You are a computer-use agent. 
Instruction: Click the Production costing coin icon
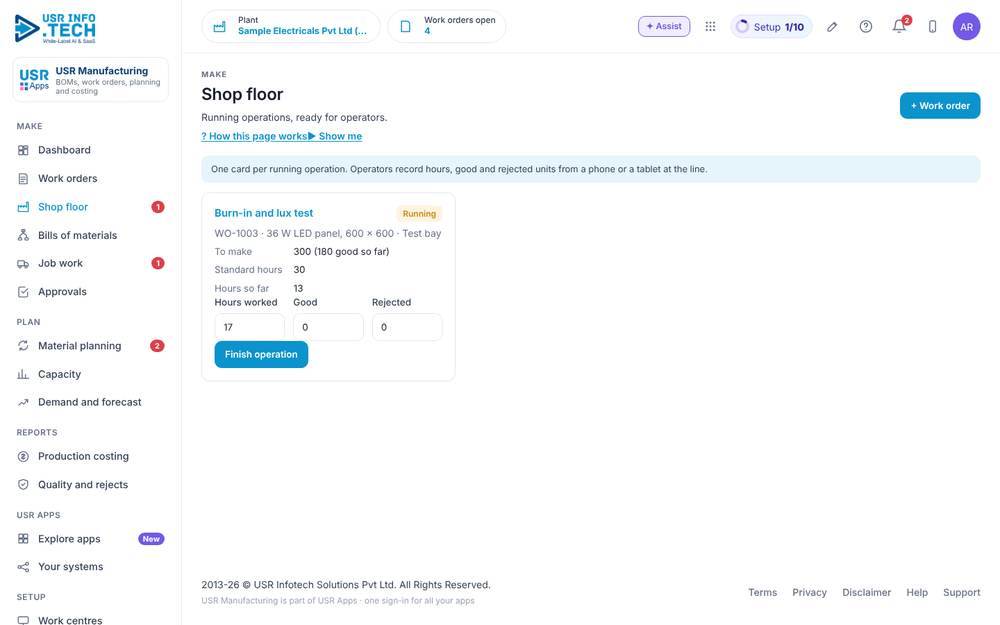click(23, 457)
